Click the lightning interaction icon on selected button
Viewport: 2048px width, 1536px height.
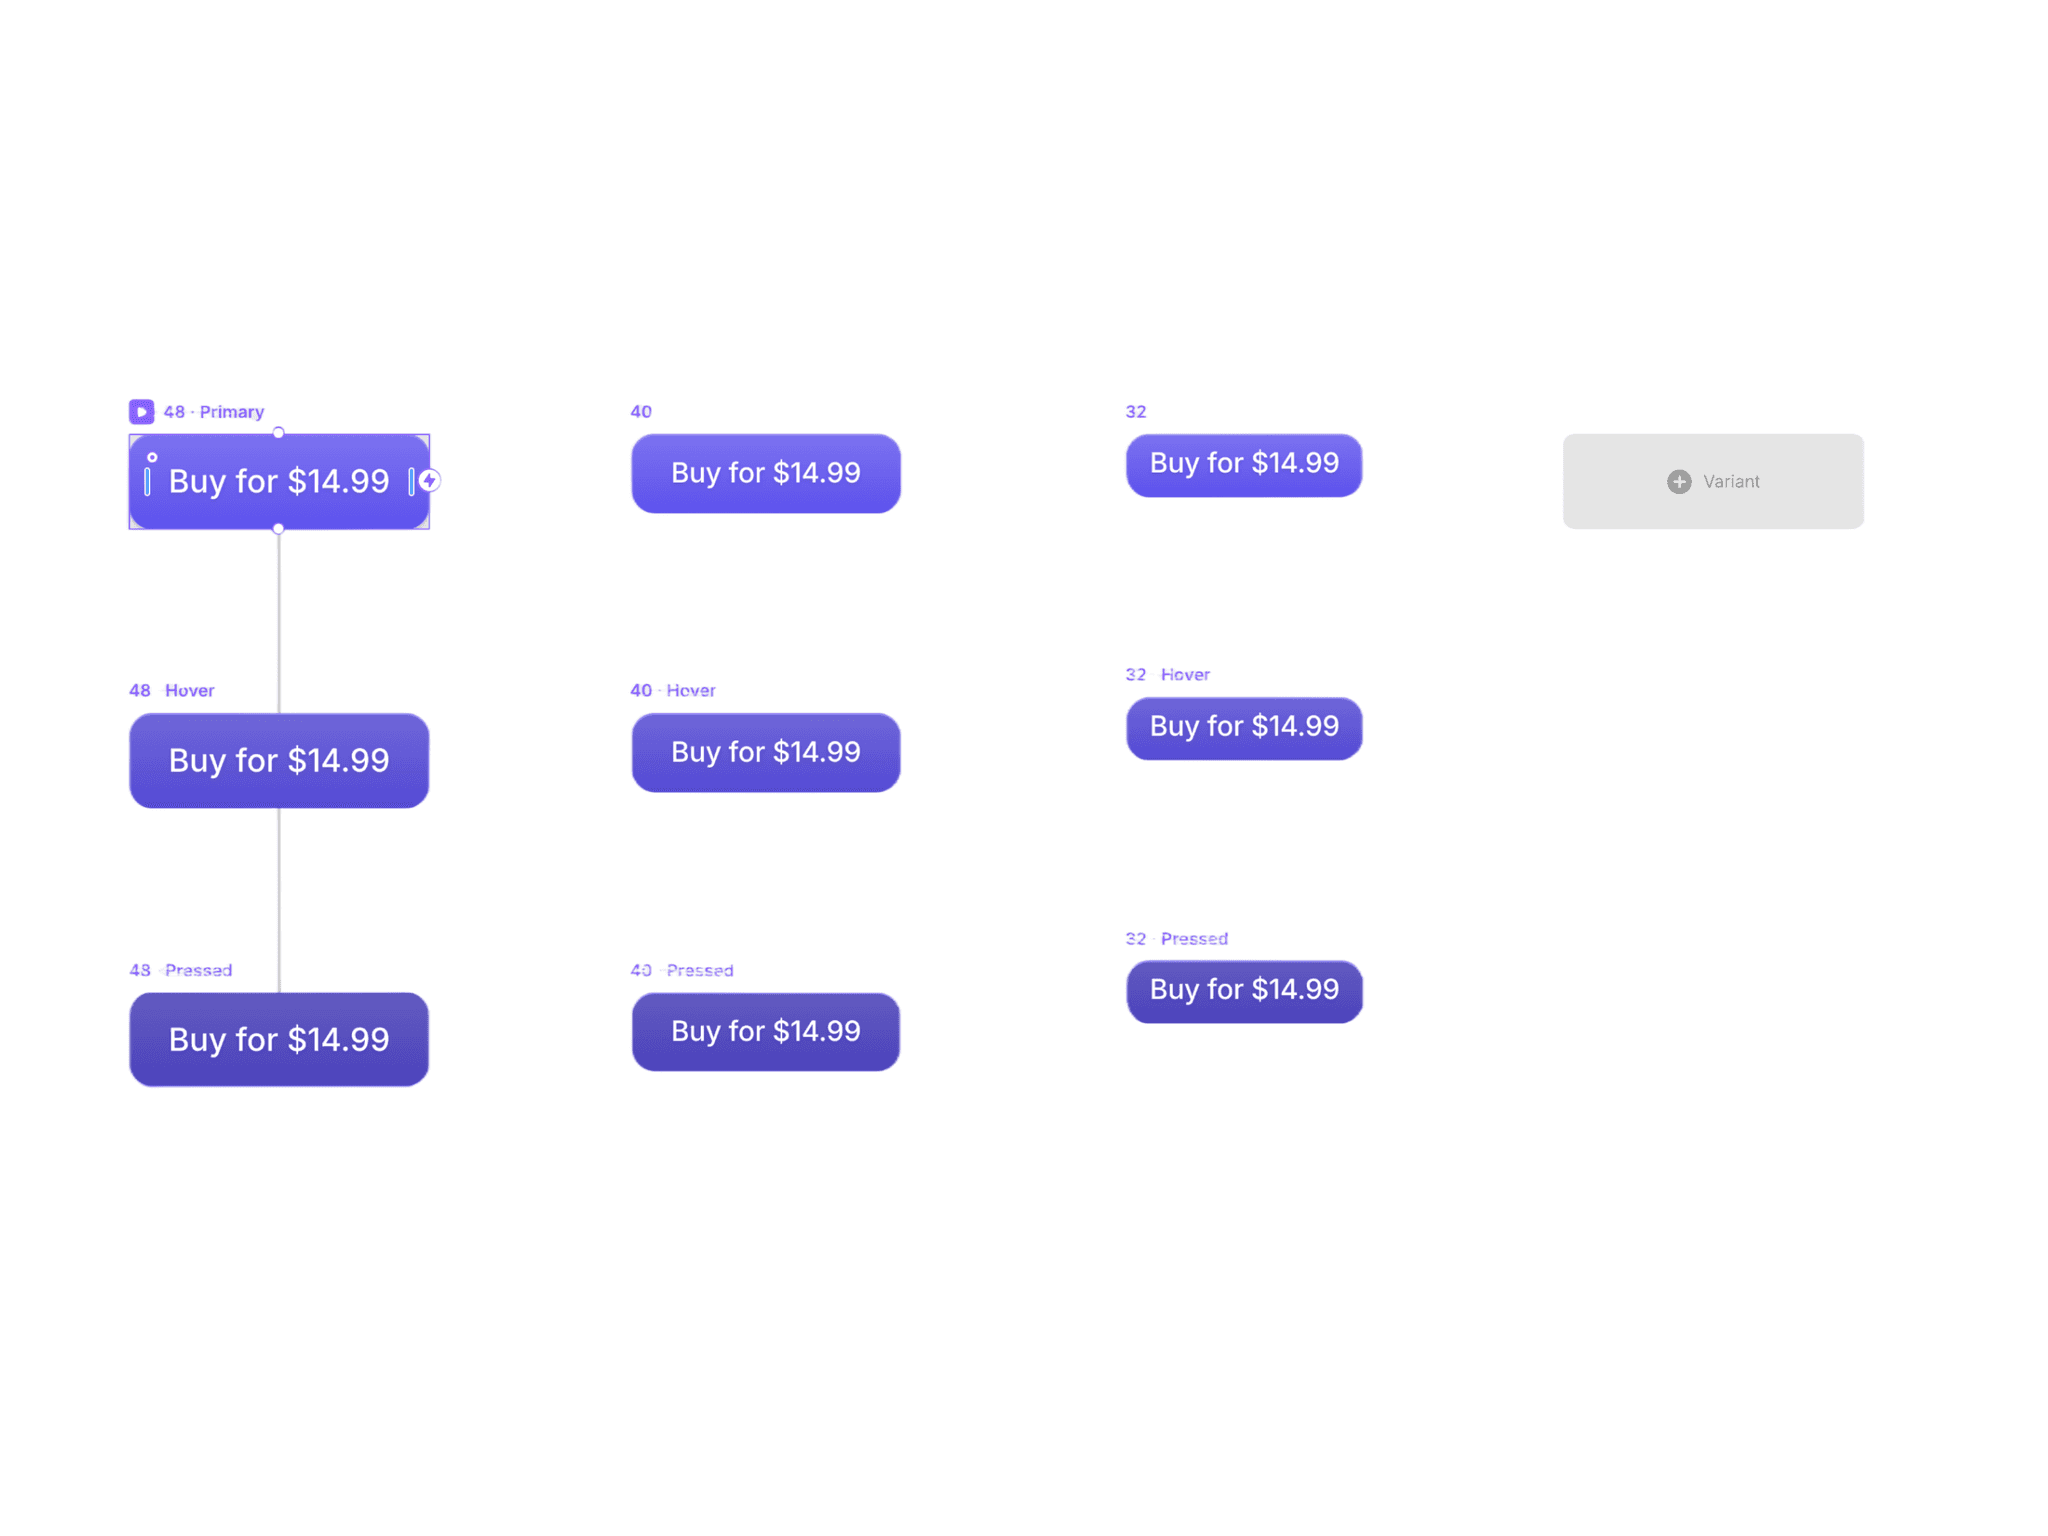tap(430, 480)
